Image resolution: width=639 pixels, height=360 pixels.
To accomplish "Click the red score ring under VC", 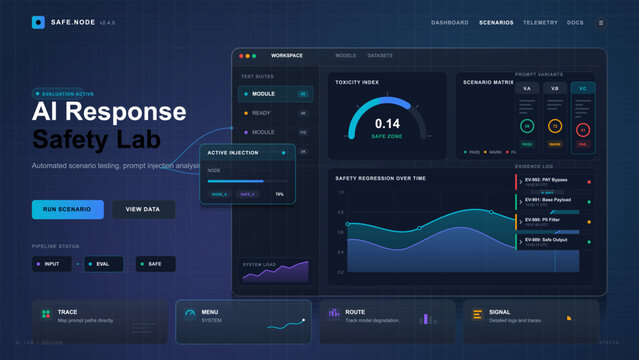I will (x=583, y=130).
